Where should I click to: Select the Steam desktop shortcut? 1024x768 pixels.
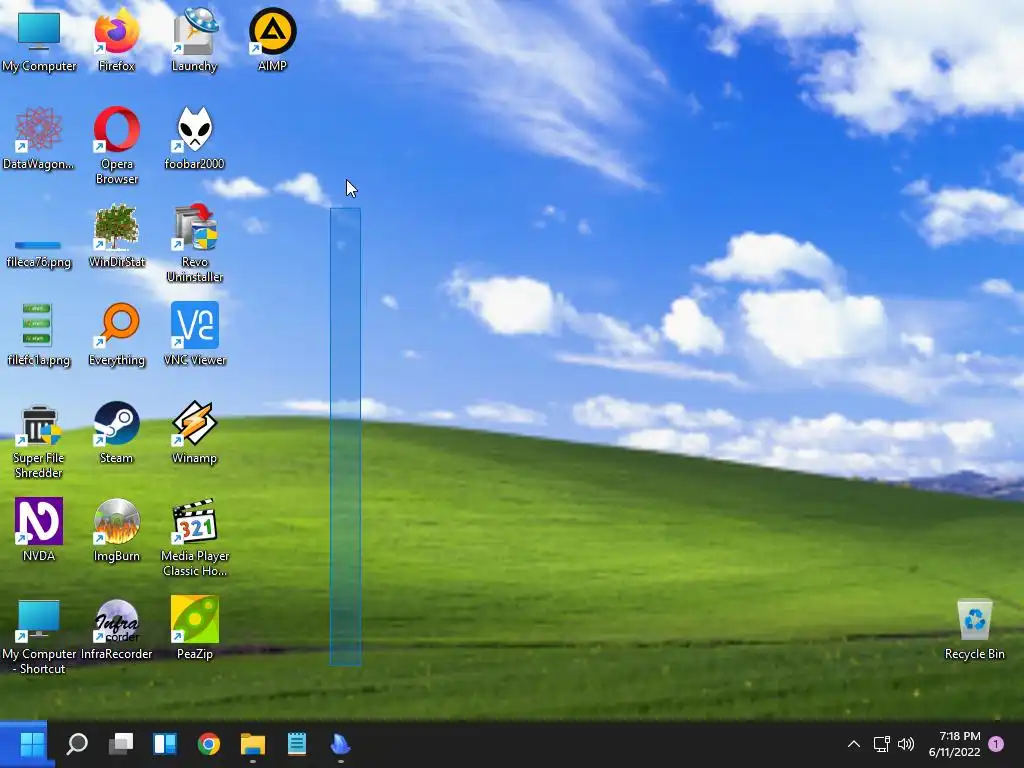116,432
